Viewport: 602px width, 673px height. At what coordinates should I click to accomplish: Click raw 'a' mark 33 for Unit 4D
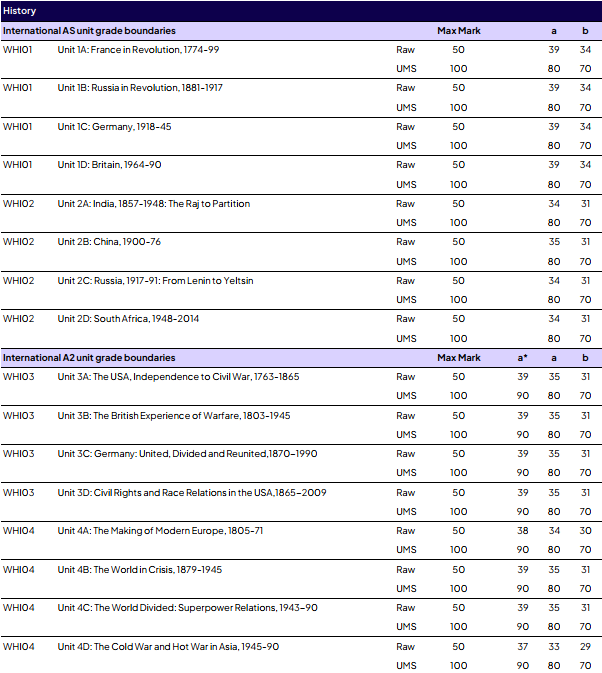pyautogui.click(x=554, y=647)
